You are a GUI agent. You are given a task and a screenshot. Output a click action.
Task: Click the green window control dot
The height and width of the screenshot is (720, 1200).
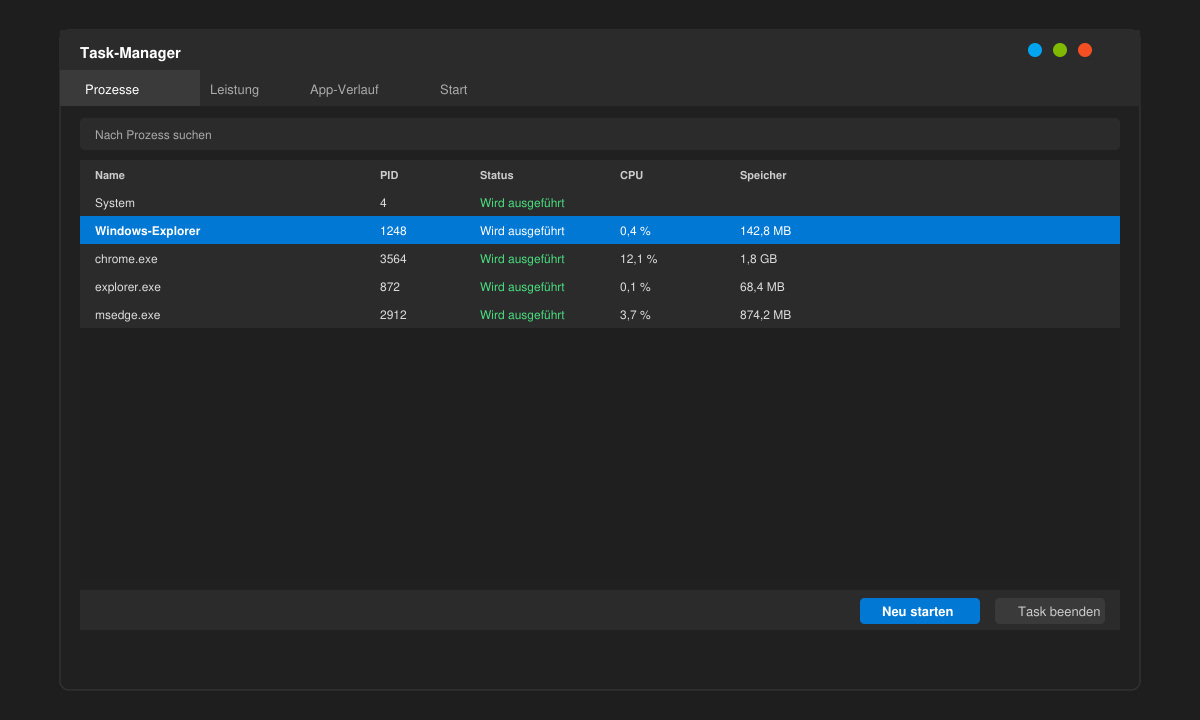pos(1060,50)
